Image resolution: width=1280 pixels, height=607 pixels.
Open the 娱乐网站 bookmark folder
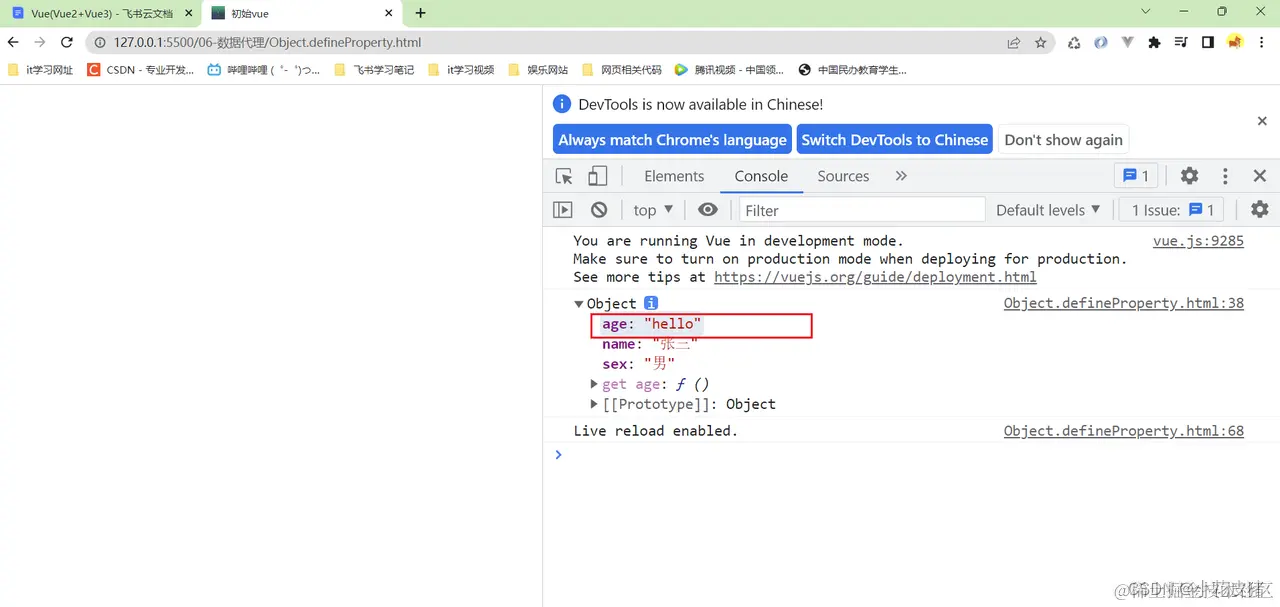(x=538, y=70)
